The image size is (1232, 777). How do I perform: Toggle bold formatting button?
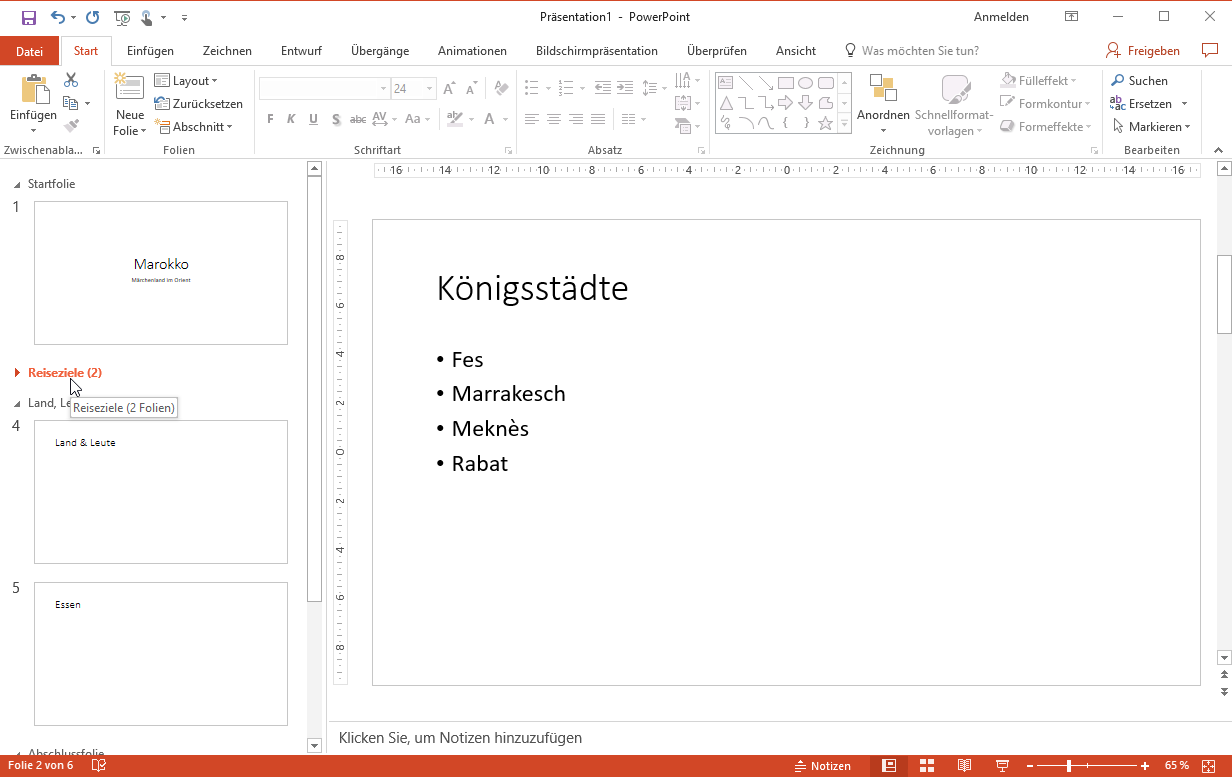tap(270, 119)
